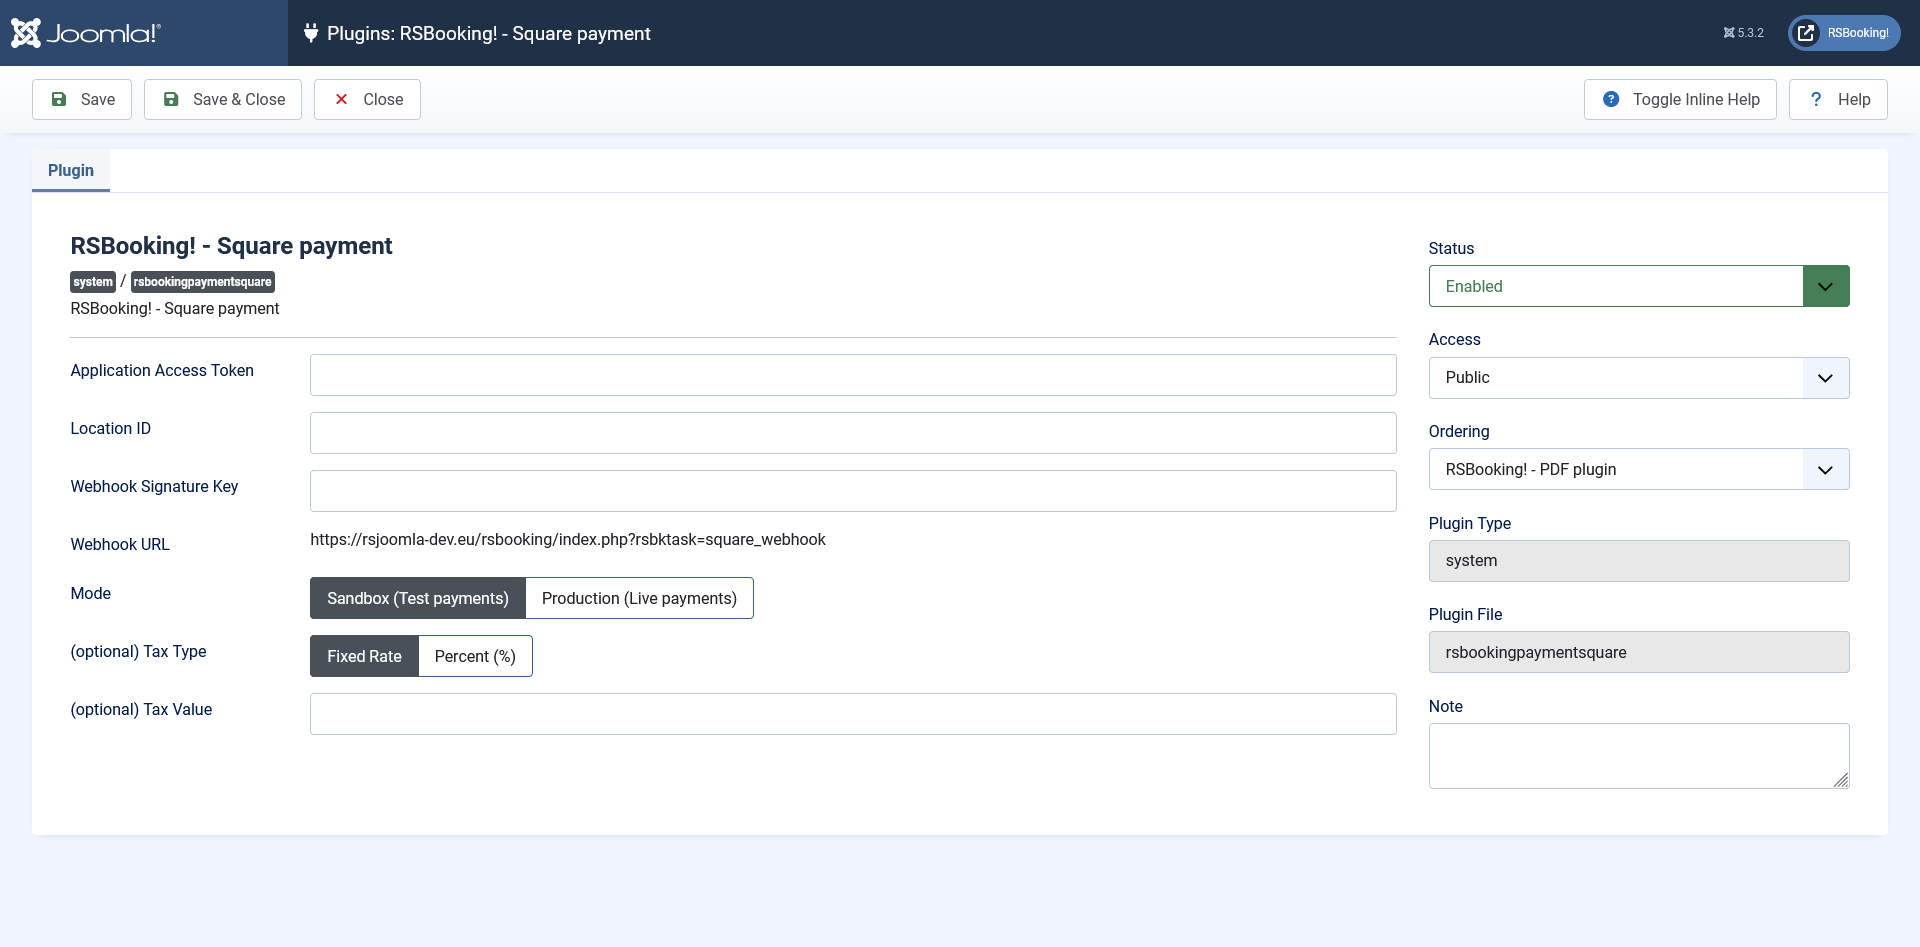Click the 'RSBooking! - Square payment' heading
This screenshot has width=1920, height=947.
pos(231,246)
